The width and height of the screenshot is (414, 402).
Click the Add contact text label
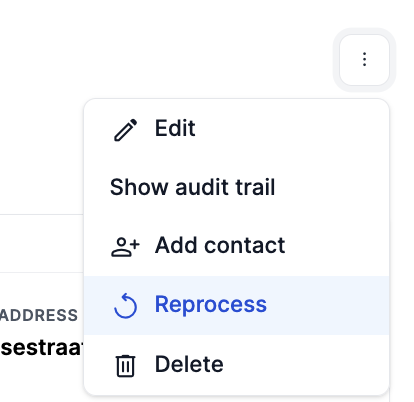click(220, 245)
